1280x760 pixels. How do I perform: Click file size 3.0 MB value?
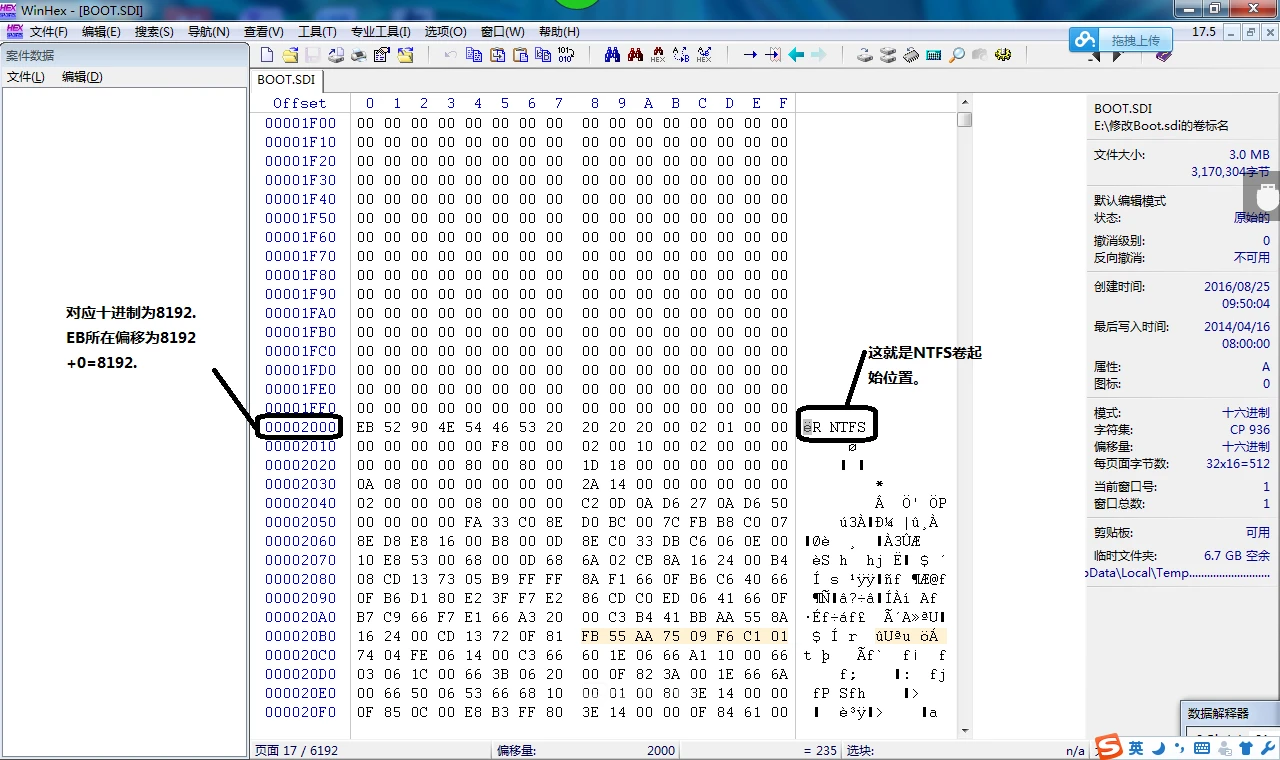pos(1249,155)
